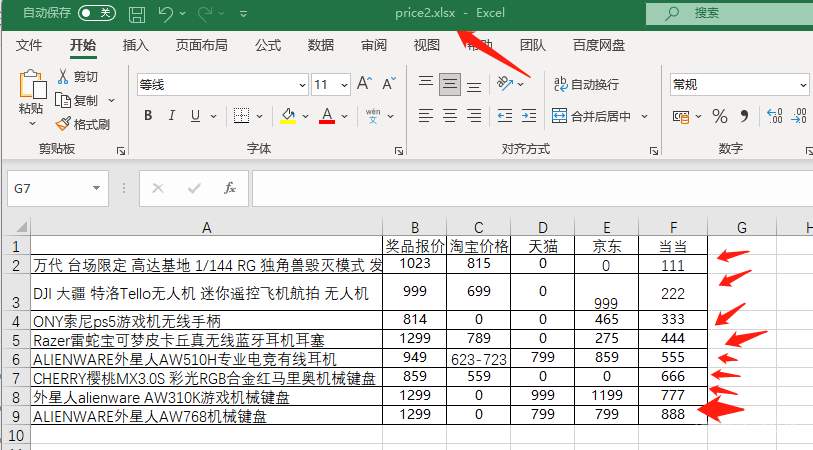This screenshot has width=813, height=450.
Task: Decrease the indent
Action: click(504, 116)
